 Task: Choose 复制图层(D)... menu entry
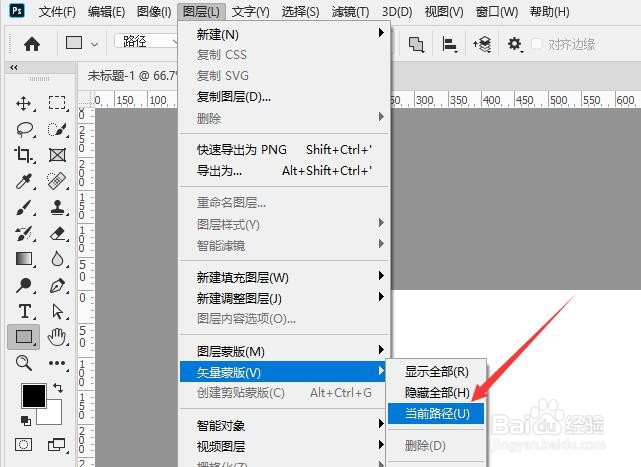pyautogui.click(x=285, y=97)
